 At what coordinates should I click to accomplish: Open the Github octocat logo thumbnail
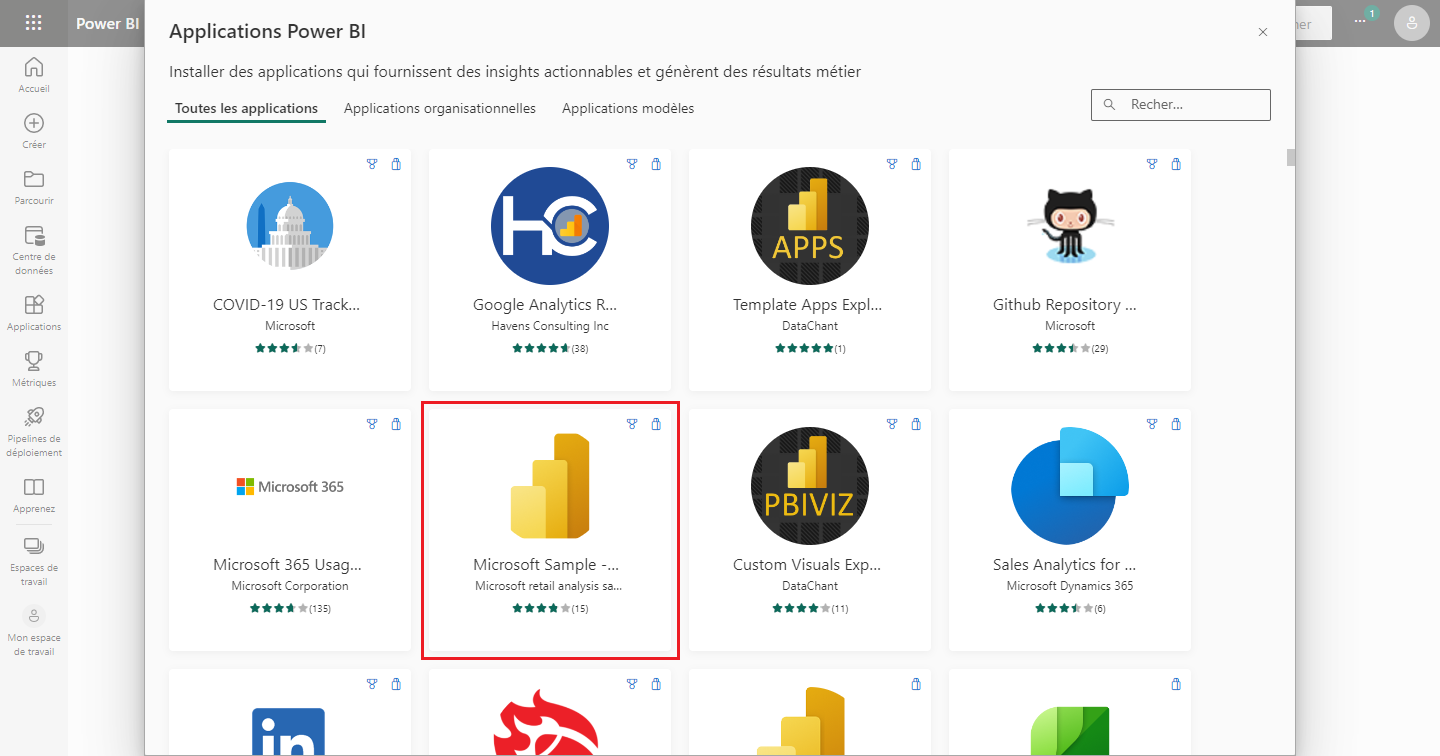click(x=1070, y=225)
